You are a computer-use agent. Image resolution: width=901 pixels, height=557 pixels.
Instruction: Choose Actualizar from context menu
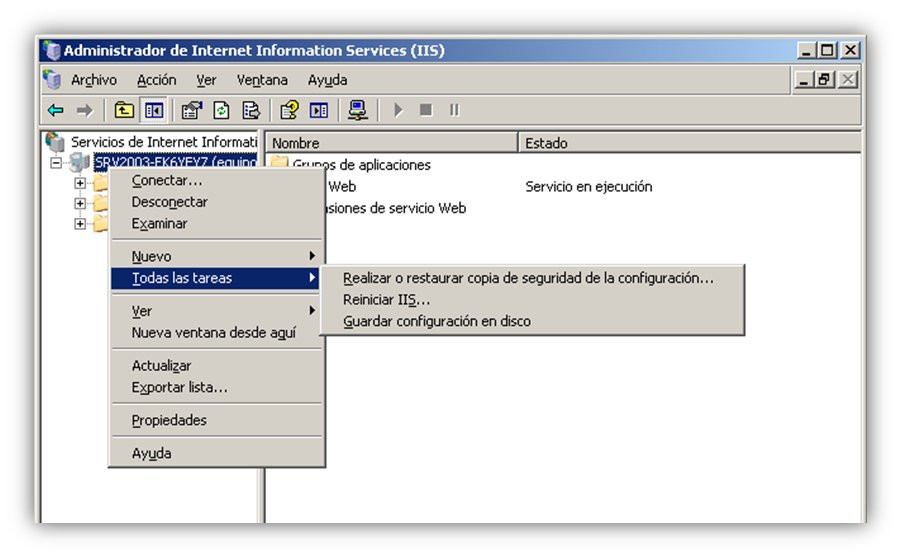point(217,366)
